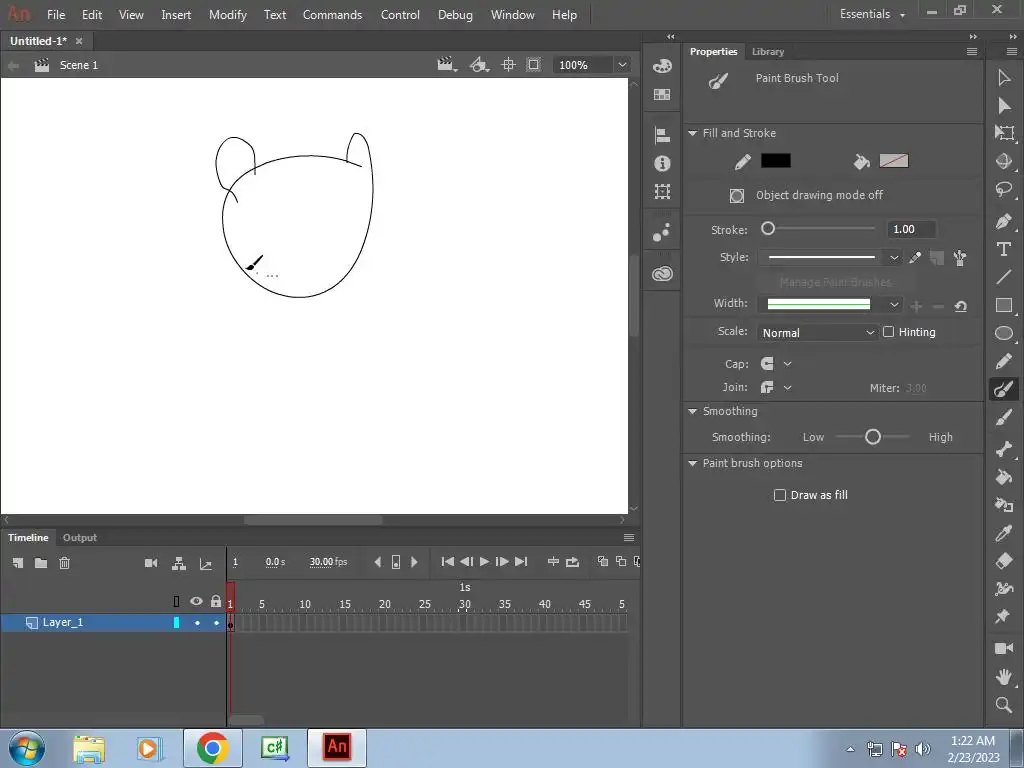The image size is (1024, 768).
Task: Collapse the Fill and Stroke section
Action: point(692,133)
